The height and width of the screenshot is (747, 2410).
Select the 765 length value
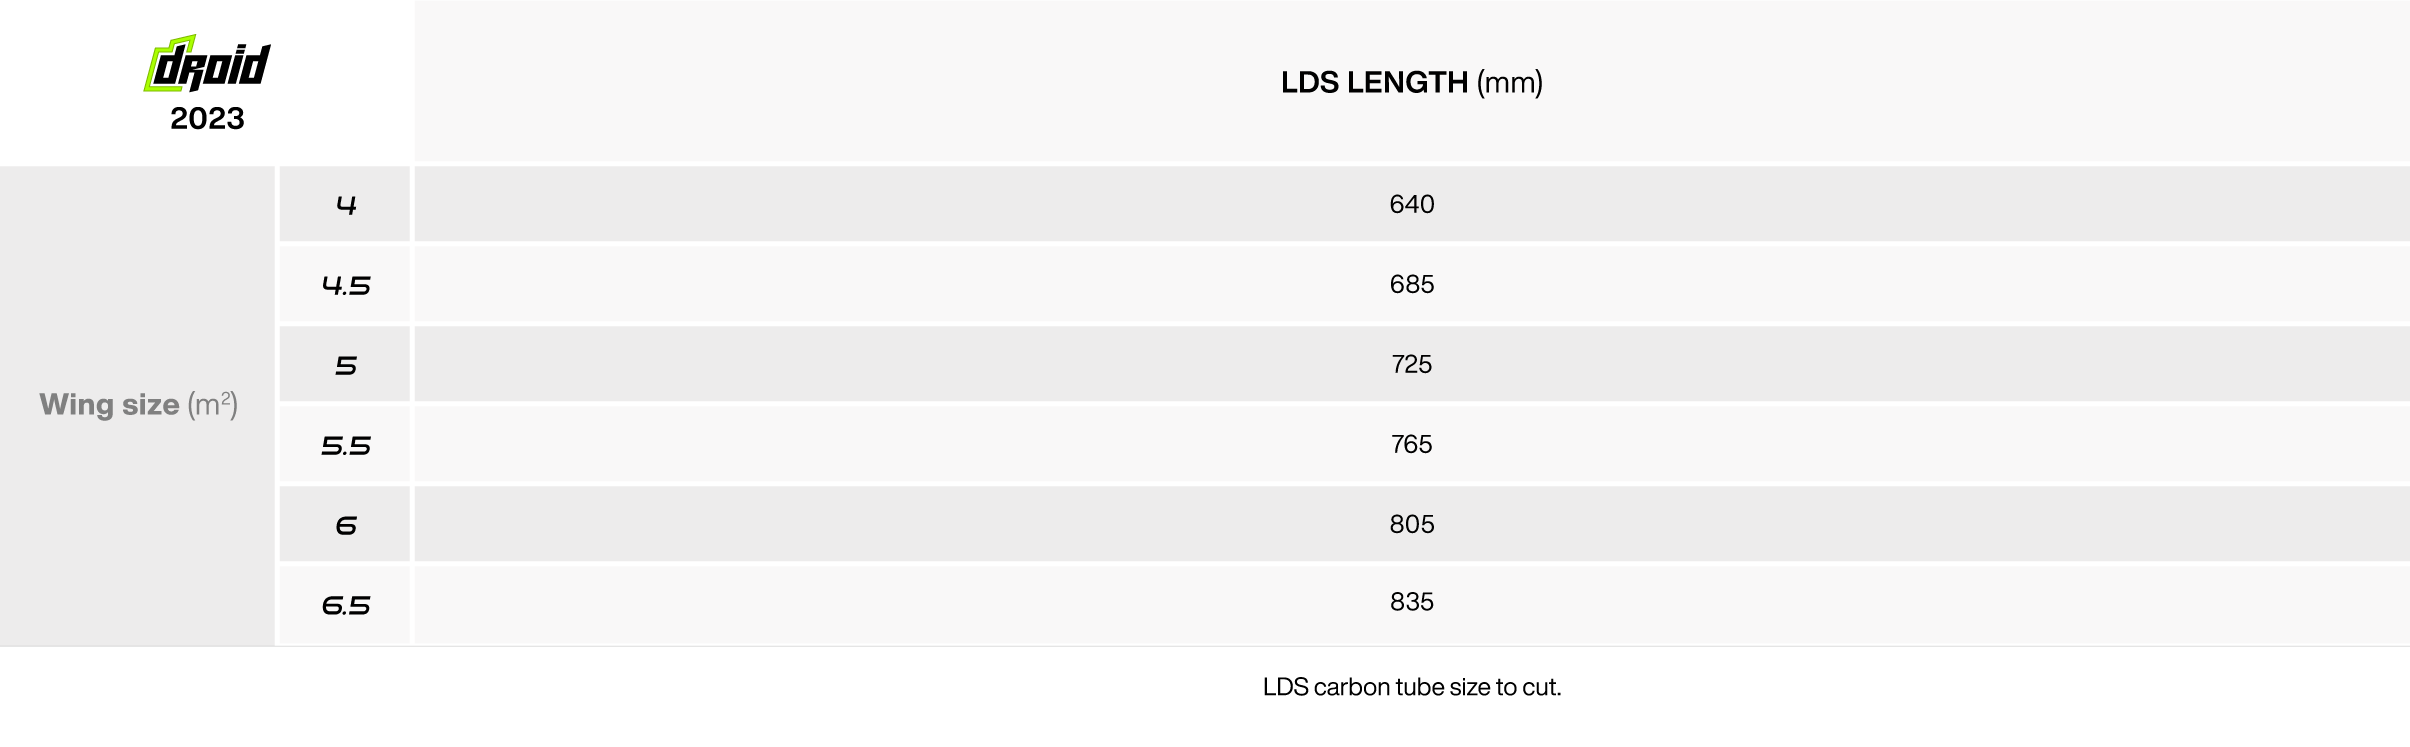1411,444
